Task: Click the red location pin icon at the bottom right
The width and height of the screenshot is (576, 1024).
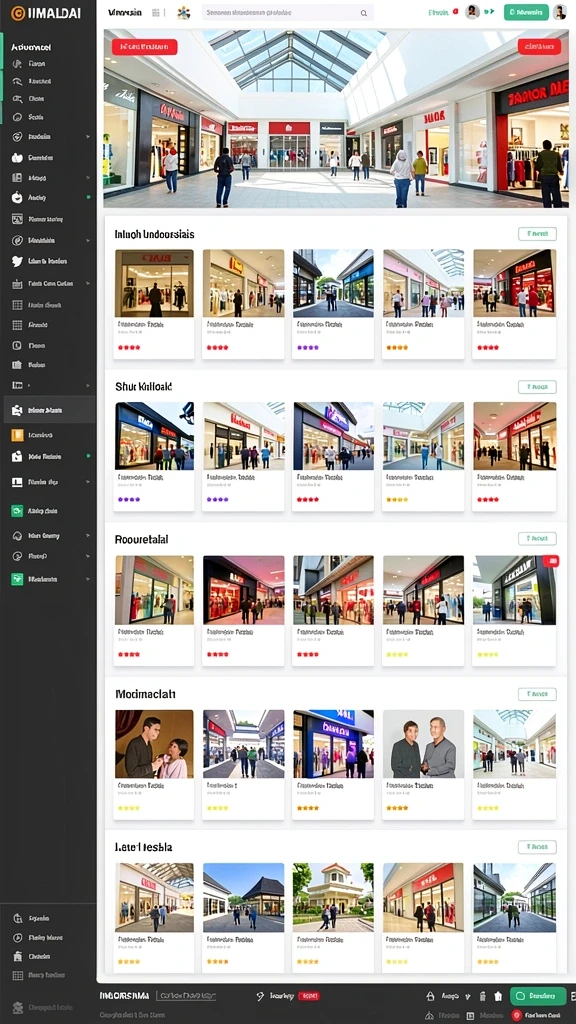Action: point(517,1016)
